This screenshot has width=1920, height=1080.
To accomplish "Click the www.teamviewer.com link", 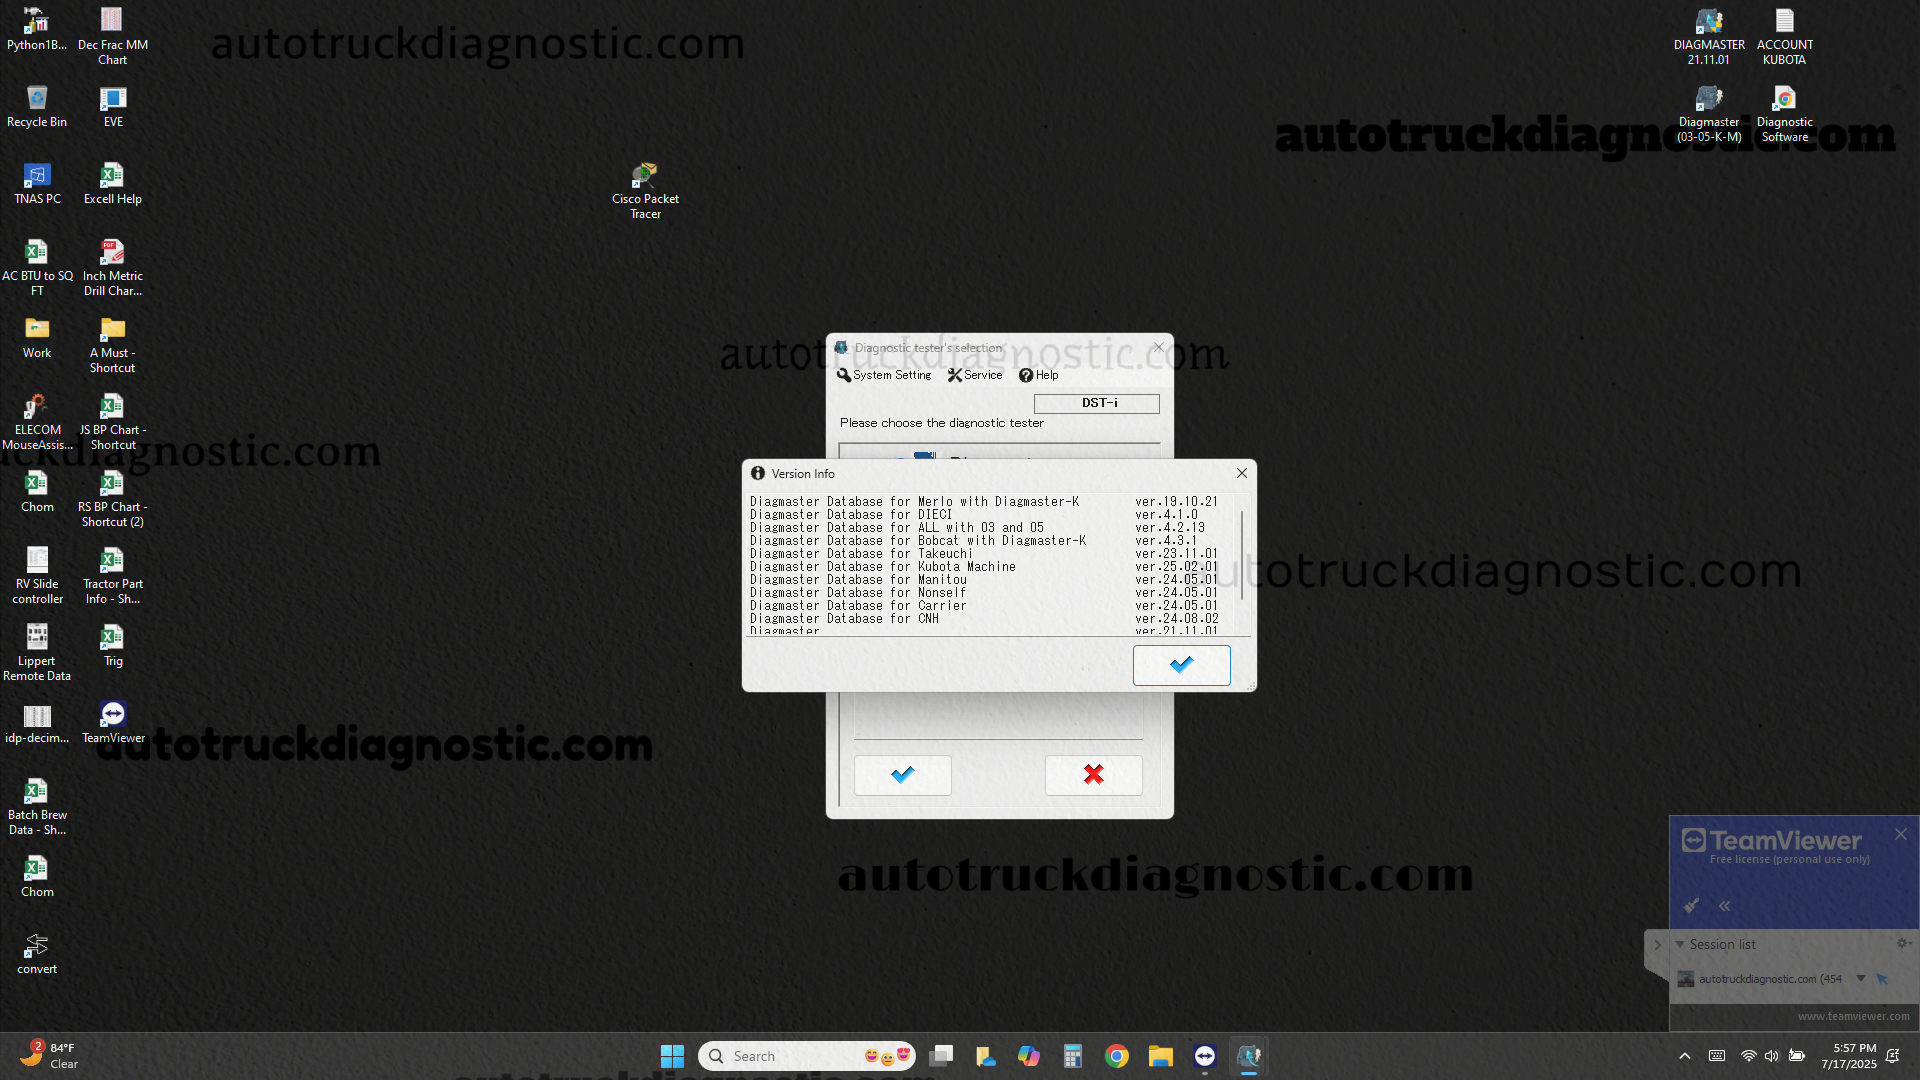I will [1853, 1016].
